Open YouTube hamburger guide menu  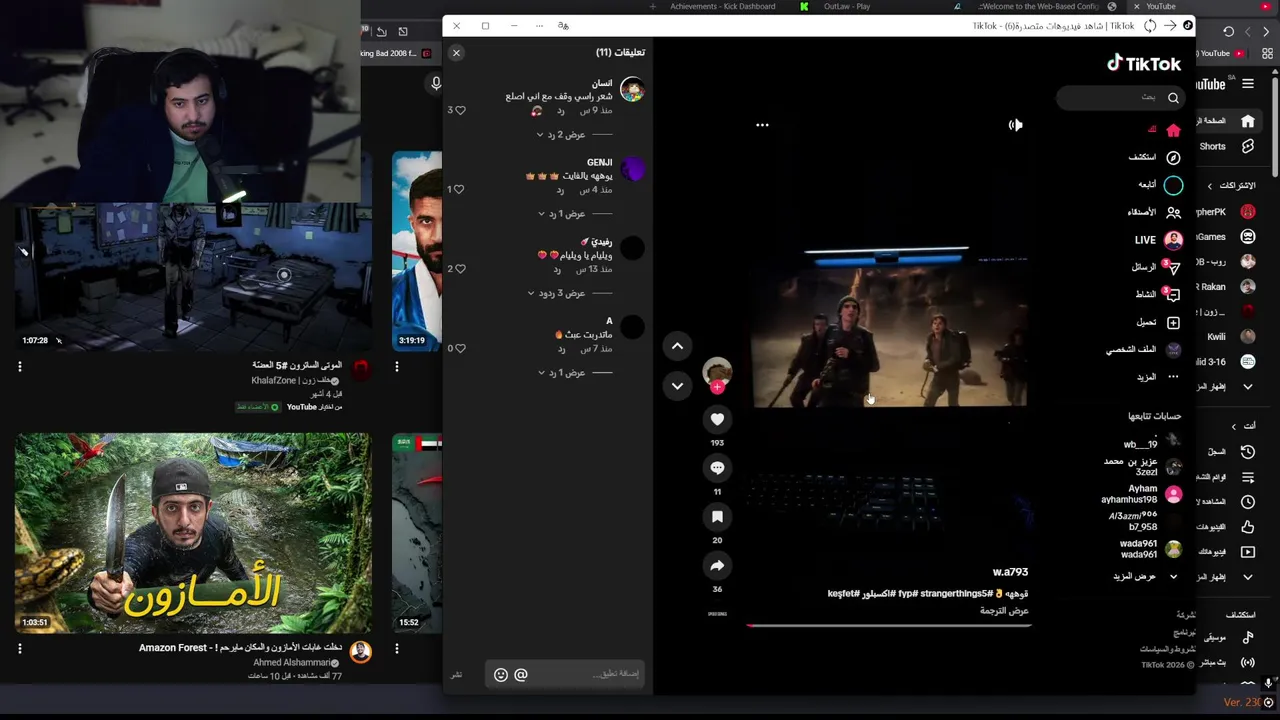1248,84
